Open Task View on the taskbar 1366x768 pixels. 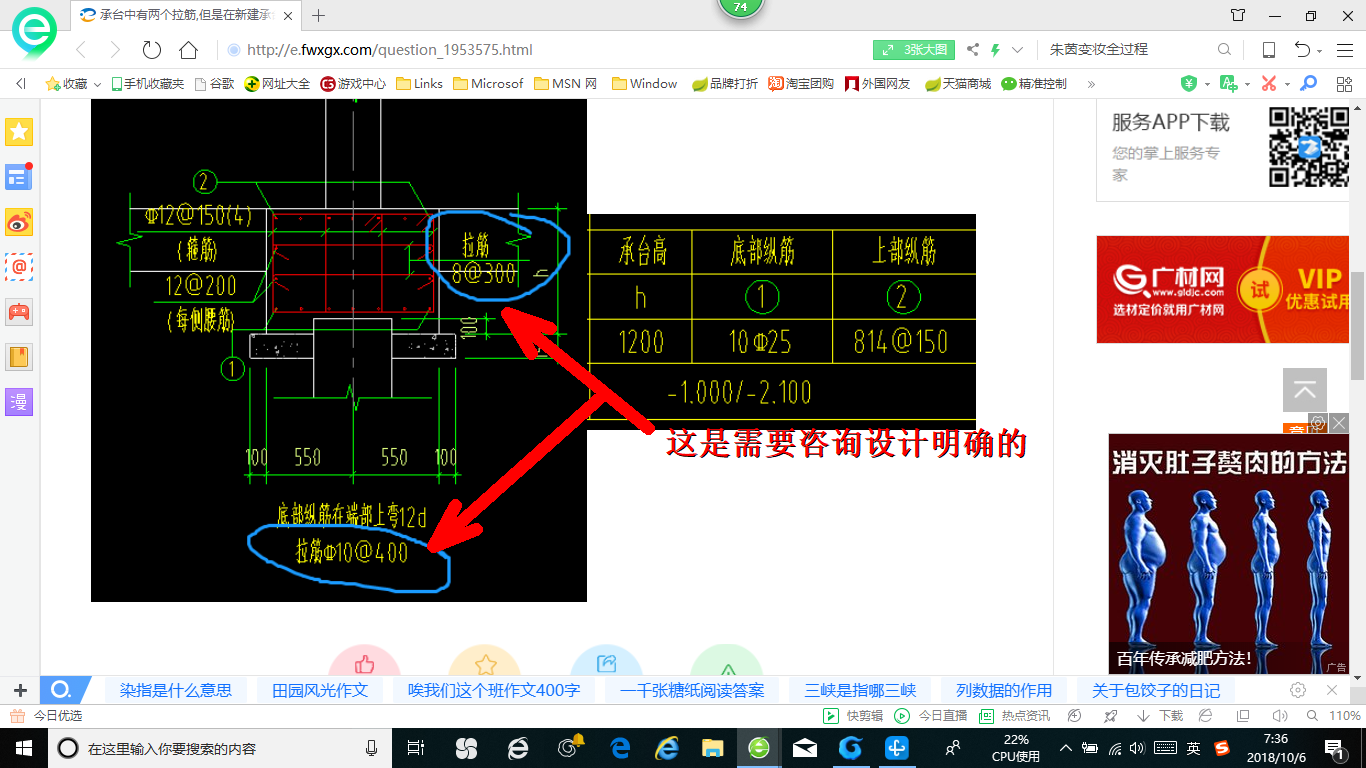(x=416, y=748)
